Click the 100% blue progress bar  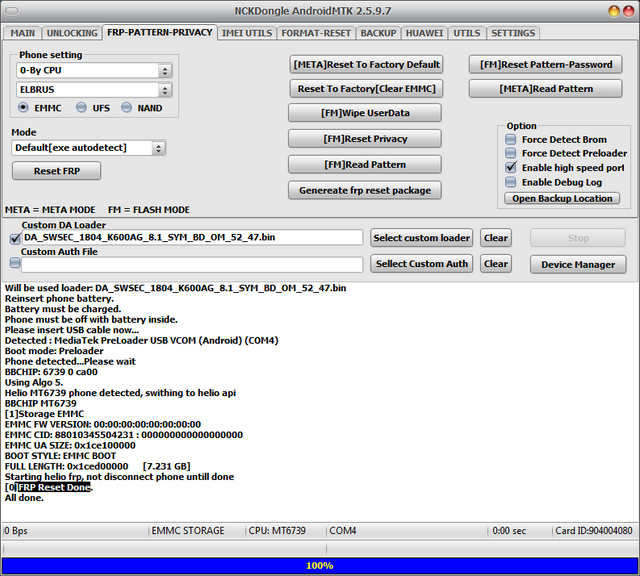coord(320,566)
